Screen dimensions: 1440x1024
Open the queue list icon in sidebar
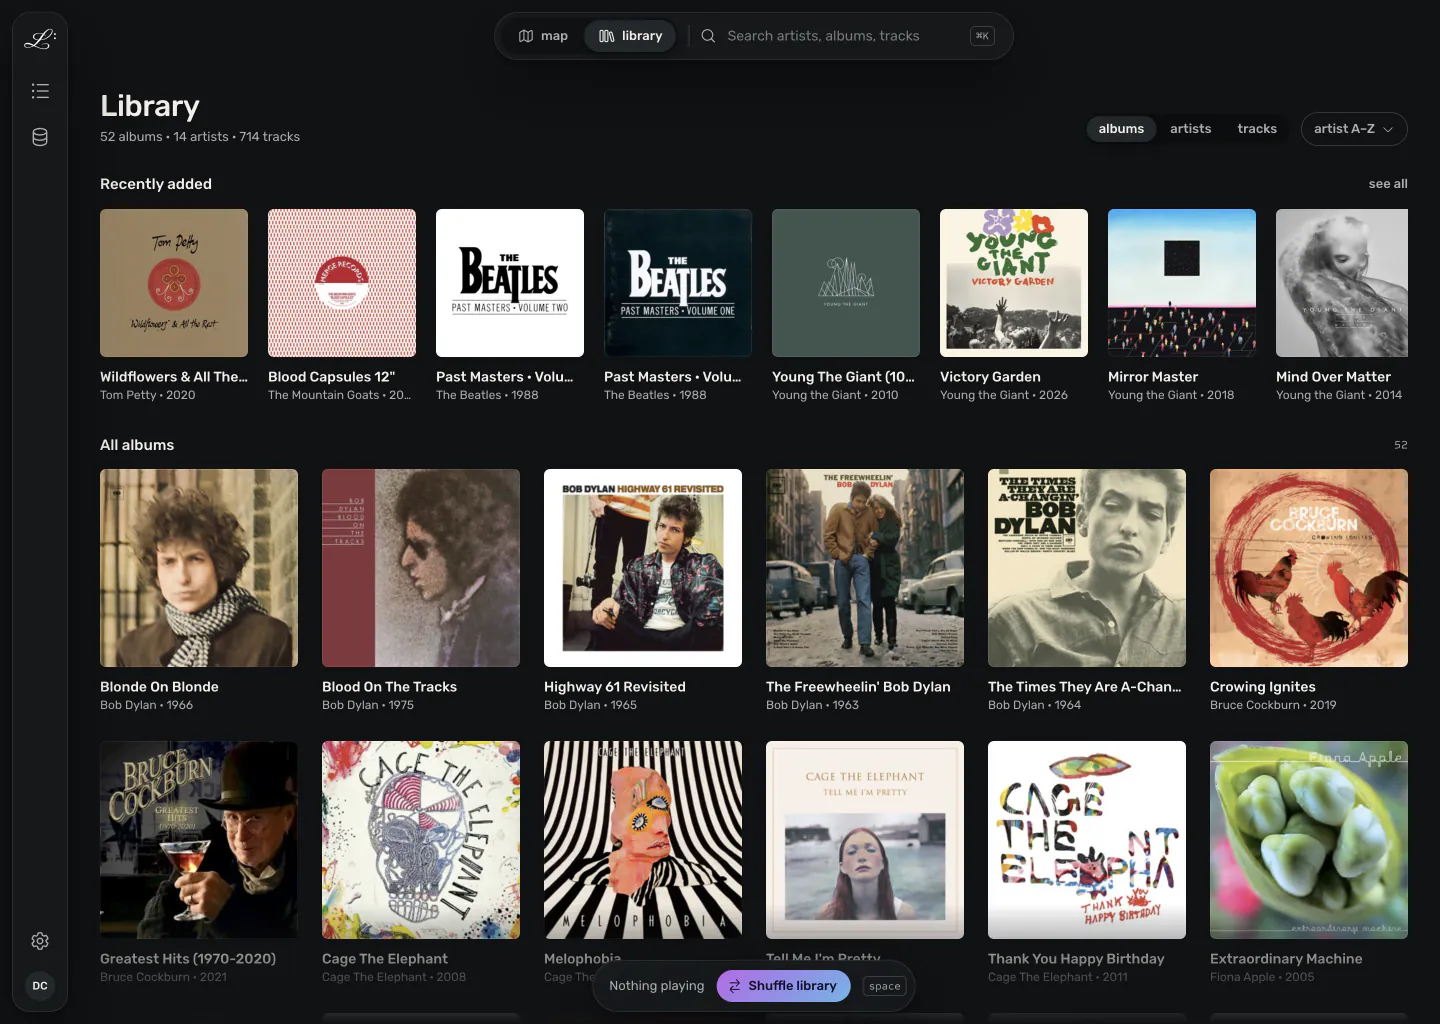[40, 91]
